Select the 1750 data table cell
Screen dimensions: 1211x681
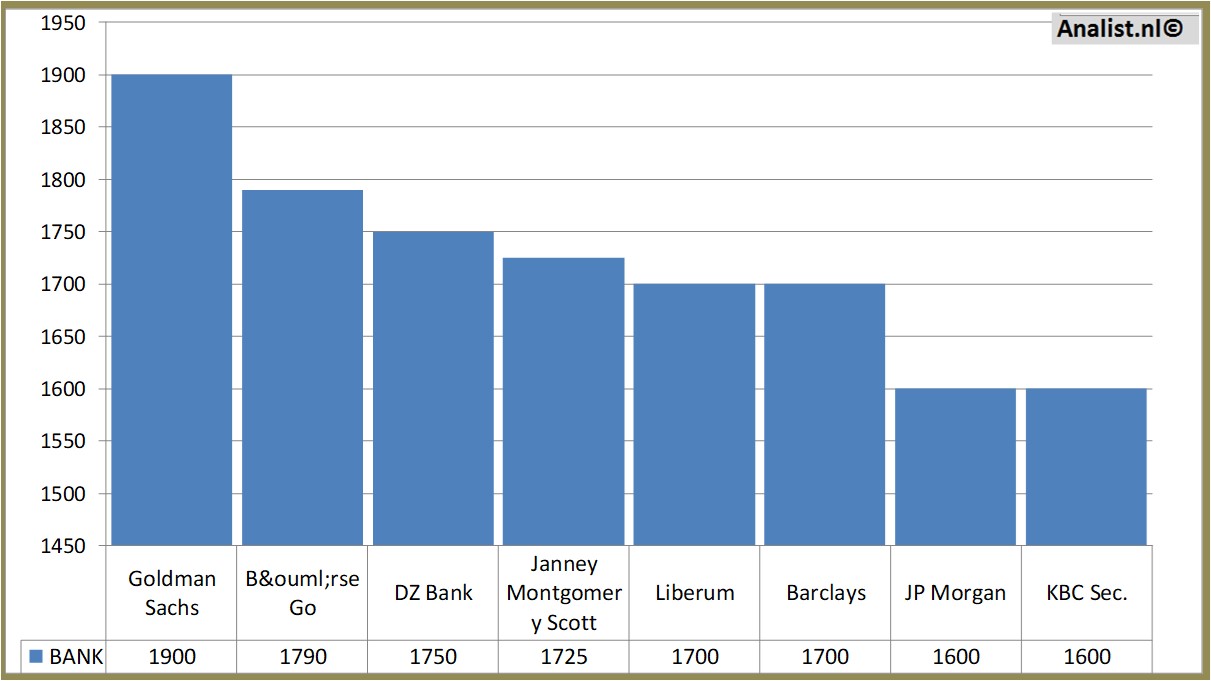tap(433, 657)
